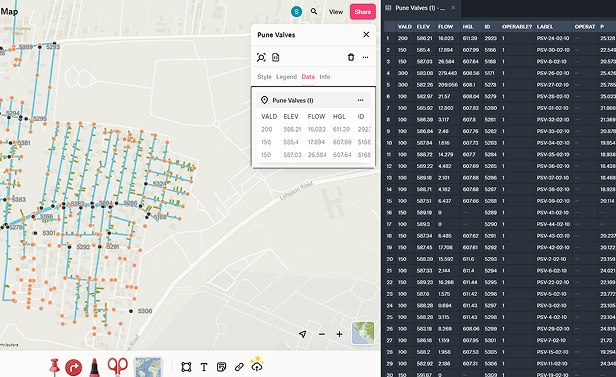
Task: Click table cell with flow 279.443
Action: pyautogui.click(x=448, y=73)
